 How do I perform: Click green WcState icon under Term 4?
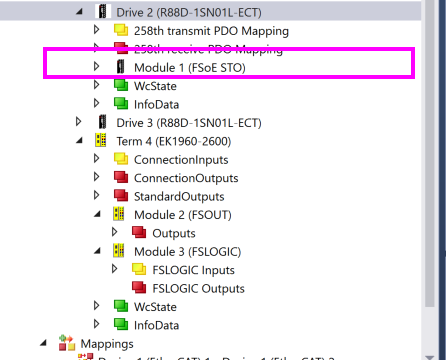click(x=121, y=306)
